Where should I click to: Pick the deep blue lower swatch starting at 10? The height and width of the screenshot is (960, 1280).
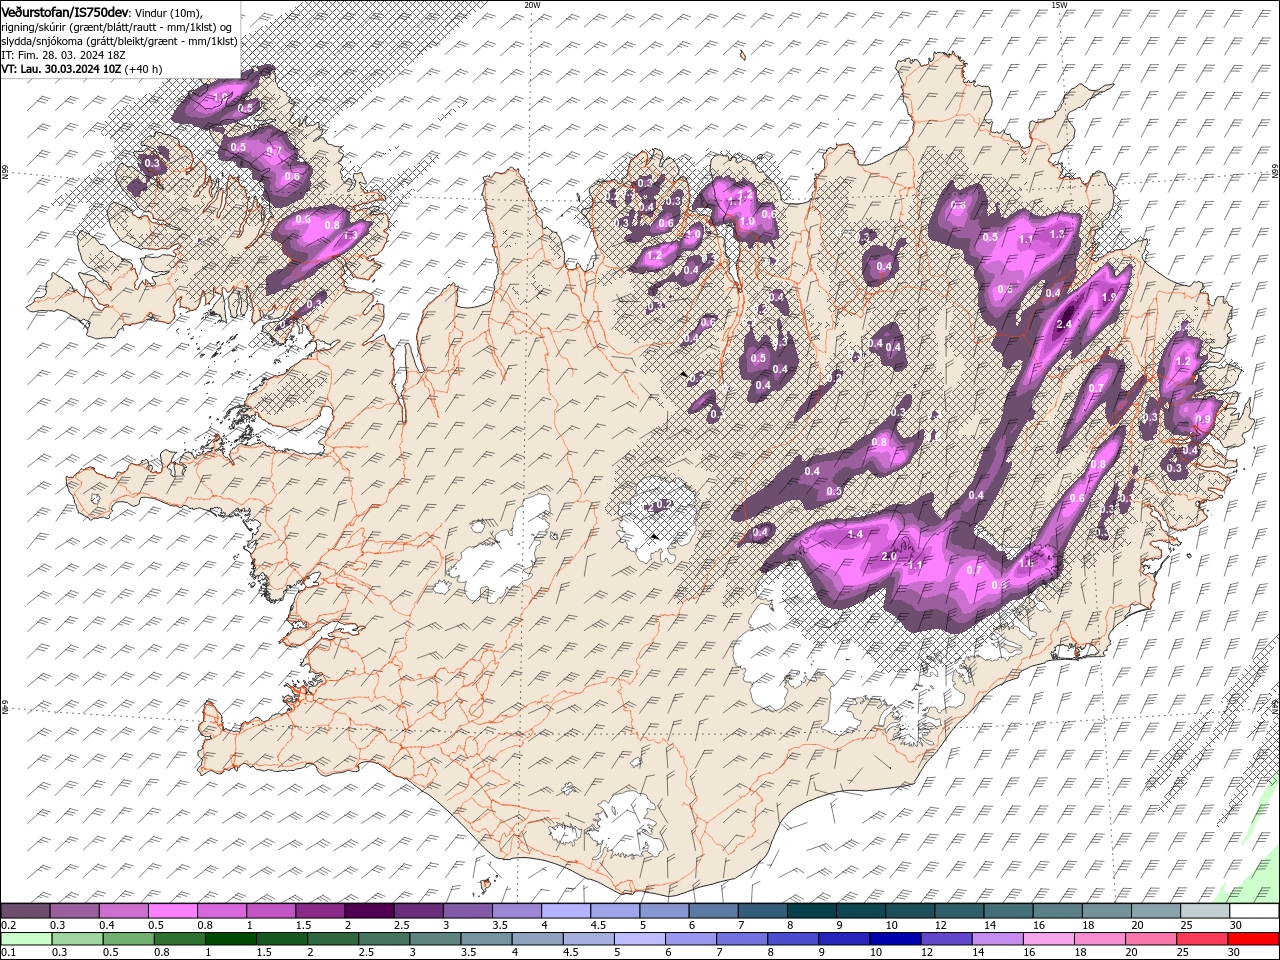tap(896, 938)
